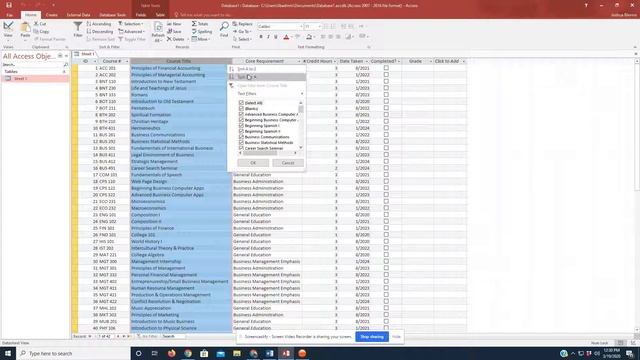Check Completed? for ACC 201 row
Viewport: 640px width, 360px height.
click(386, 68)
